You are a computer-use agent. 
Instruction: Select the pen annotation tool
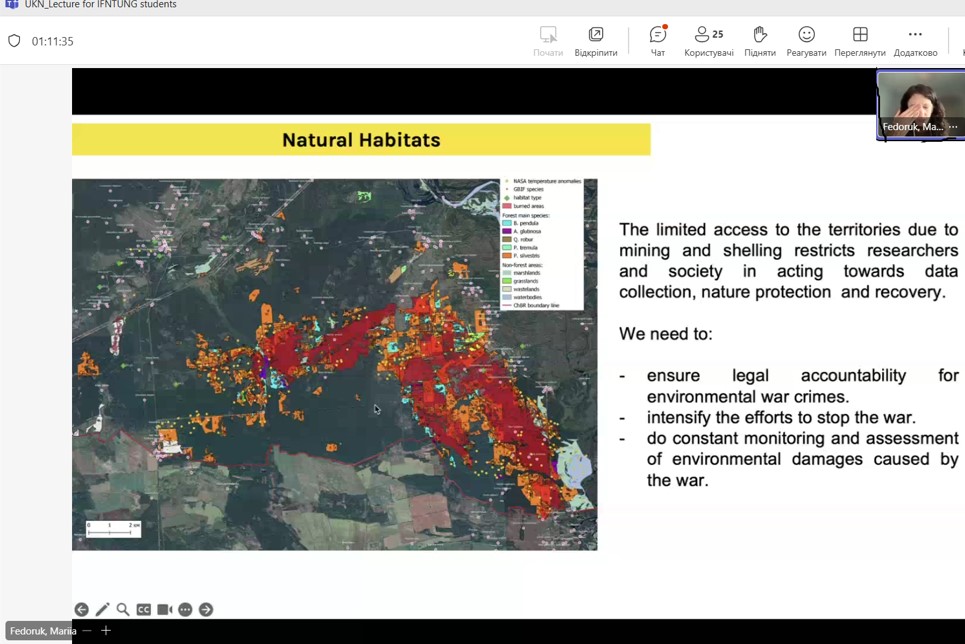click(x=102, y=610)
